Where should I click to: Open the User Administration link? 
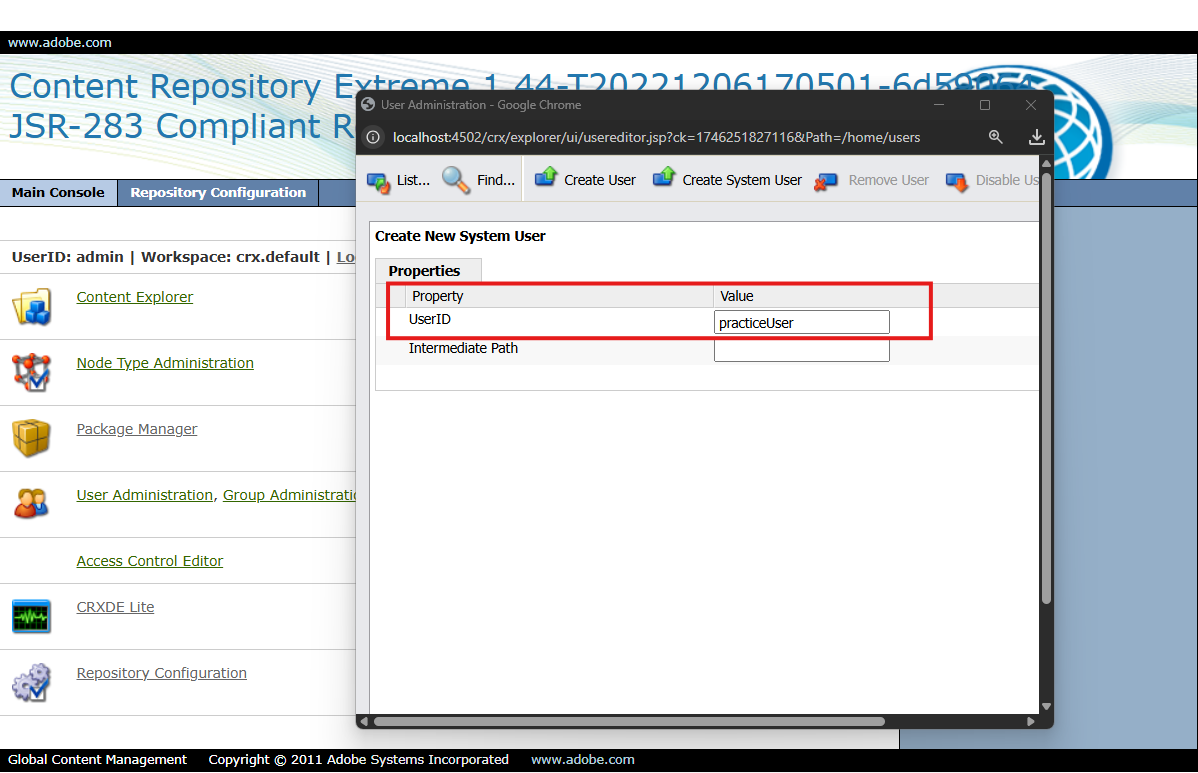pyautogui.click(x=144, y=495)
